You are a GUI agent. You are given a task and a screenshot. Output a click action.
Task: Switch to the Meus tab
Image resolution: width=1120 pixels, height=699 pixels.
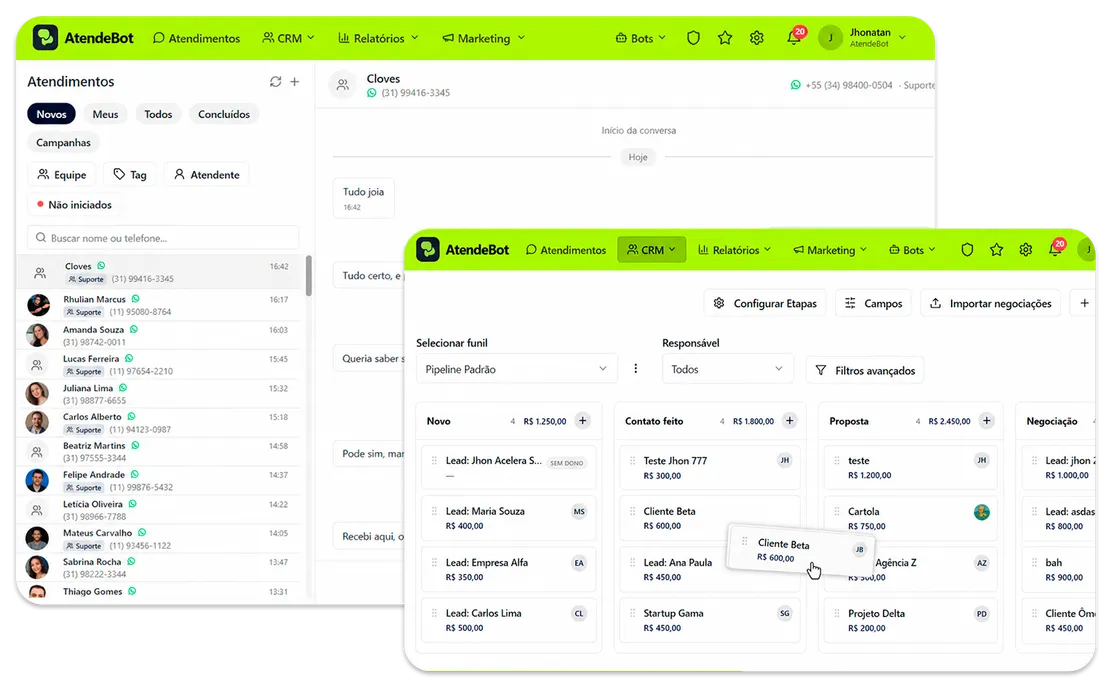106,114
